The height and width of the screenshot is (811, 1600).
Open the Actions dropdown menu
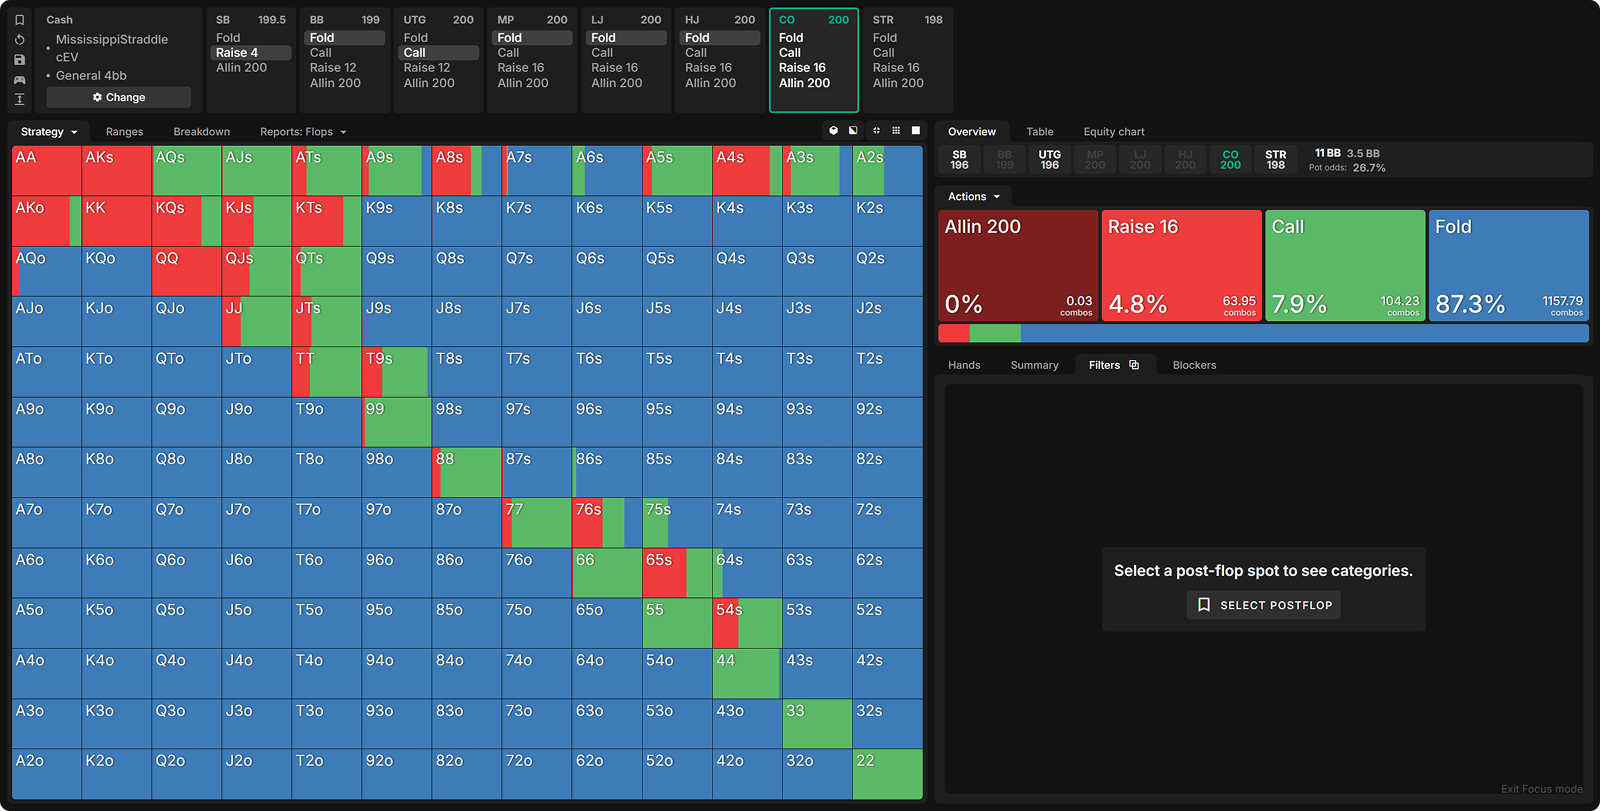[973, 197]
